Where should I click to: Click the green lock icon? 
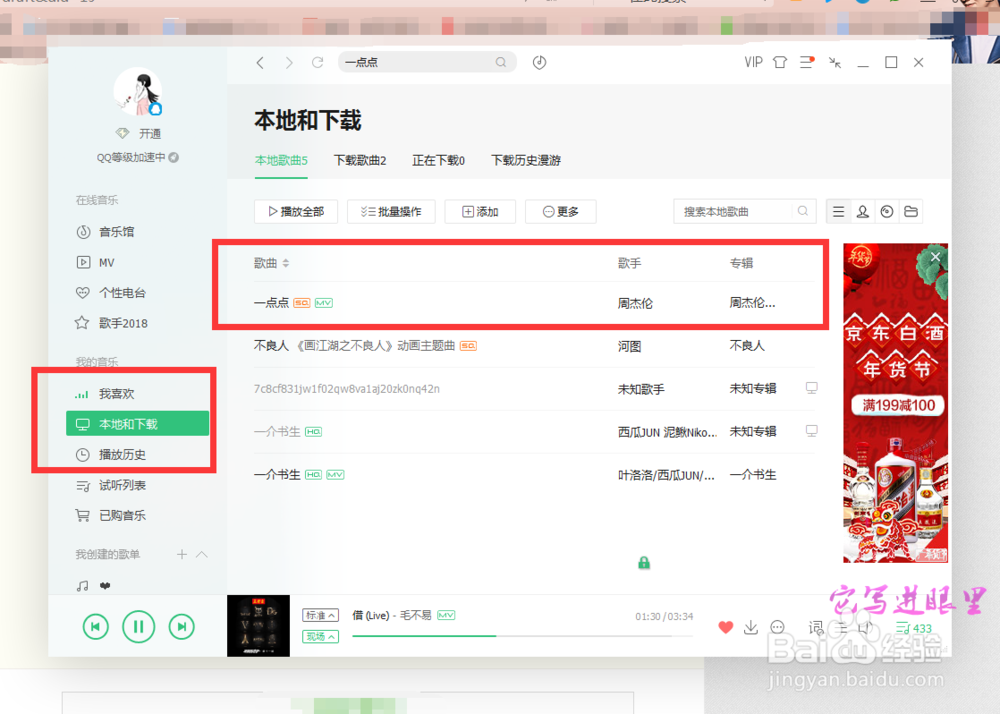pyautogui.click(x=644, y=562)
